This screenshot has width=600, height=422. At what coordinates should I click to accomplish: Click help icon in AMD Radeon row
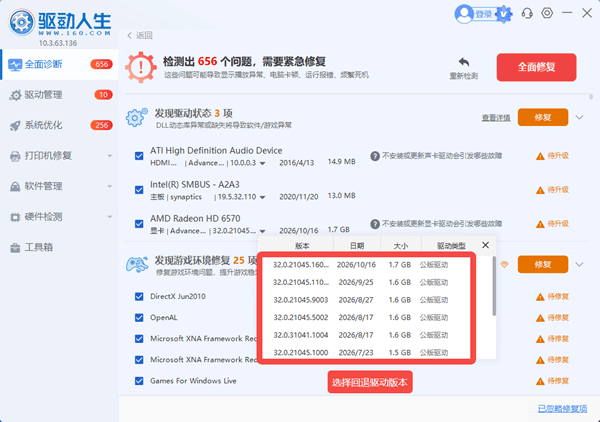(375, 224)
